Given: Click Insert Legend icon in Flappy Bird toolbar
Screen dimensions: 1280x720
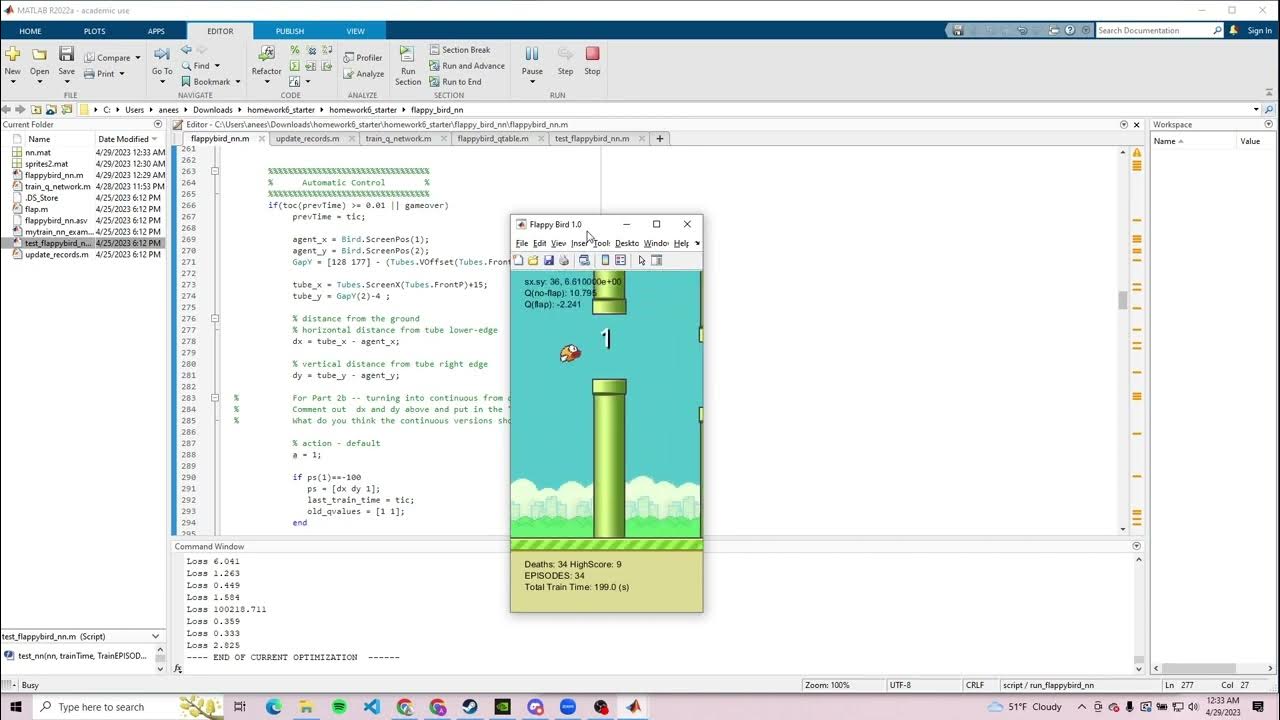Looking at the screenshot, I should [x=620, y=261].
